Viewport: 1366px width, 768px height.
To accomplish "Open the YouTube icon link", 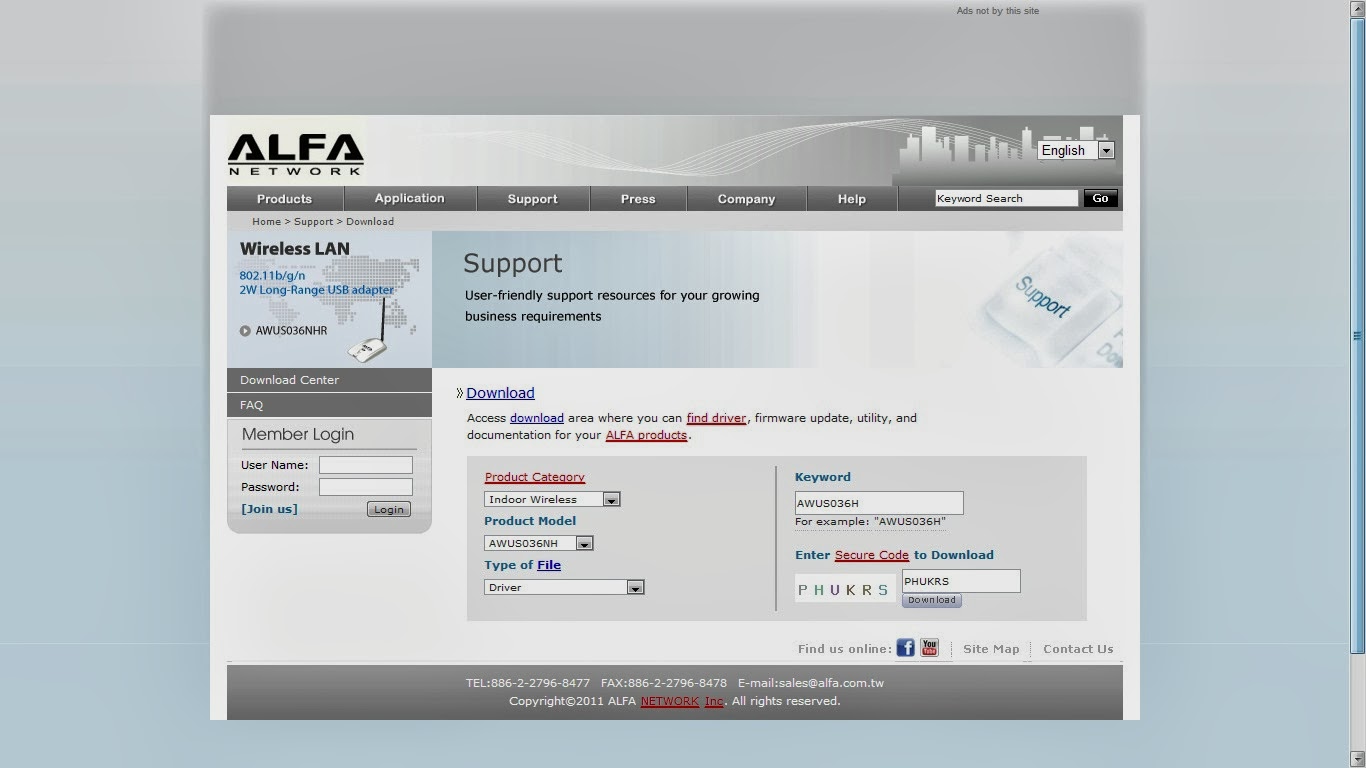I will [x=930, y=648].
